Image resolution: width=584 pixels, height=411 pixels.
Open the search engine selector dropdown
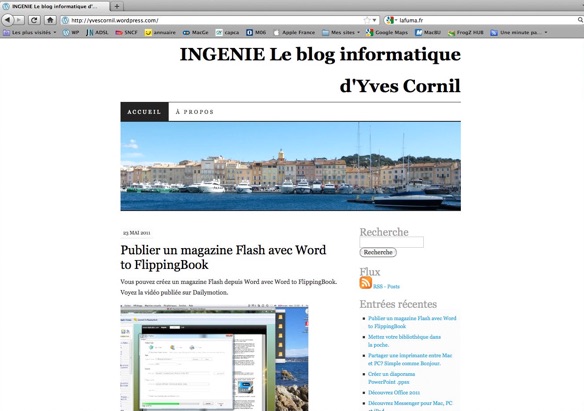[391, 20]
